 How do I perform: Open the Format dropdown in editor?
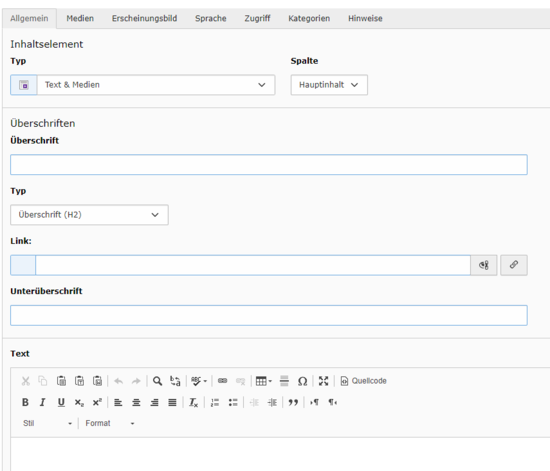click(x=109, y=423)
